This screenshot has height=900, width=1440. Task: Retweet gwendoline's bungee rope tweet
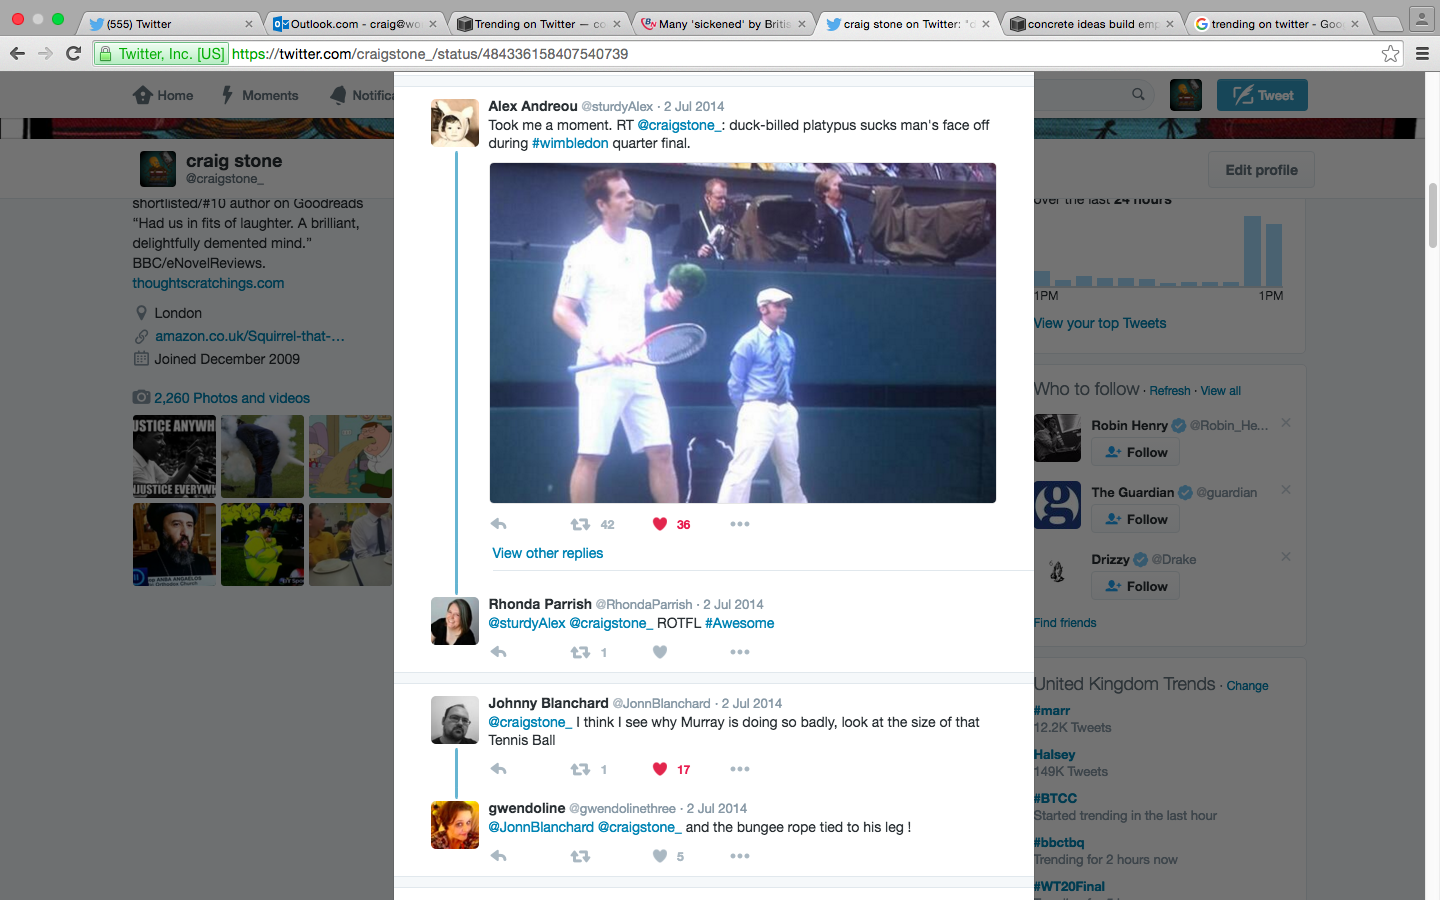pos(580,856)
